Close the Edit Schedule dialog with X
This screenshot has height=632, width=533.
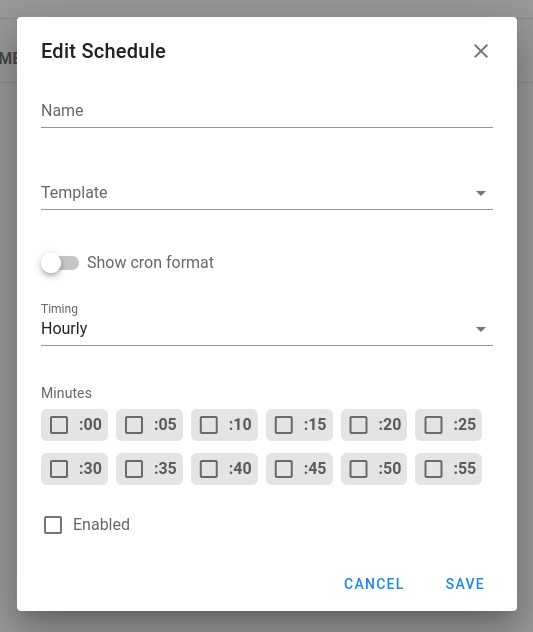(x=481, y=51)
